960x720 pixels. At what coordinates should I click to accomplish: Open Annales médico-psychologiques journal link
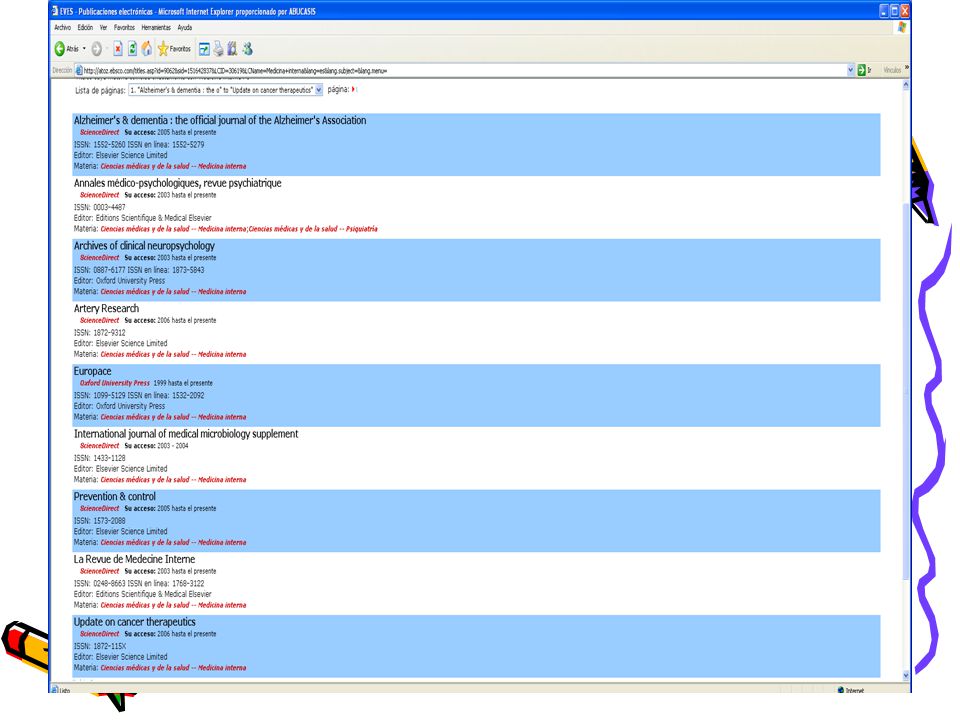(x=178, y=183)
